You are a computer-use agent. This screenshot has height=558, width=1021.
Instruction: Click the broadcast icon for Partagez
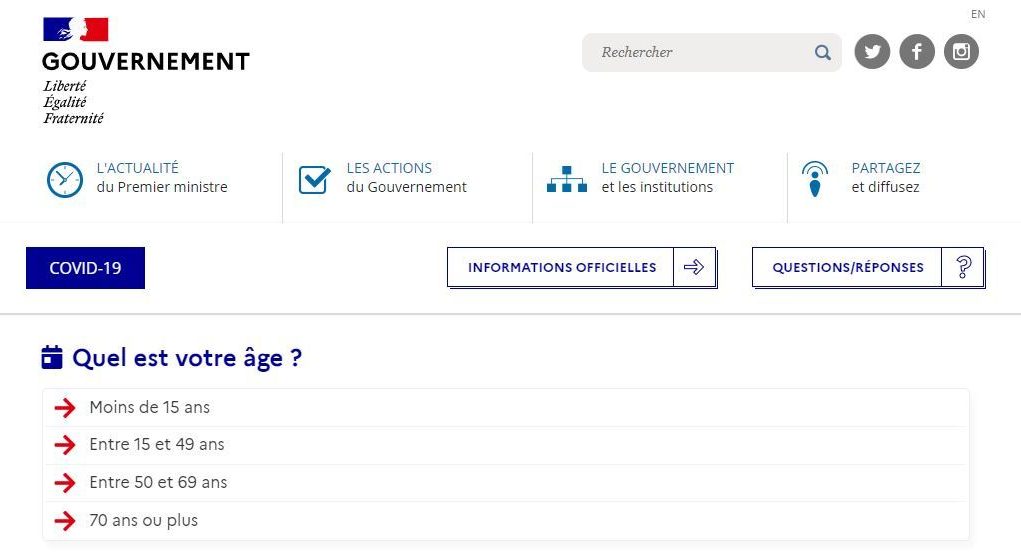click(815, 179)
